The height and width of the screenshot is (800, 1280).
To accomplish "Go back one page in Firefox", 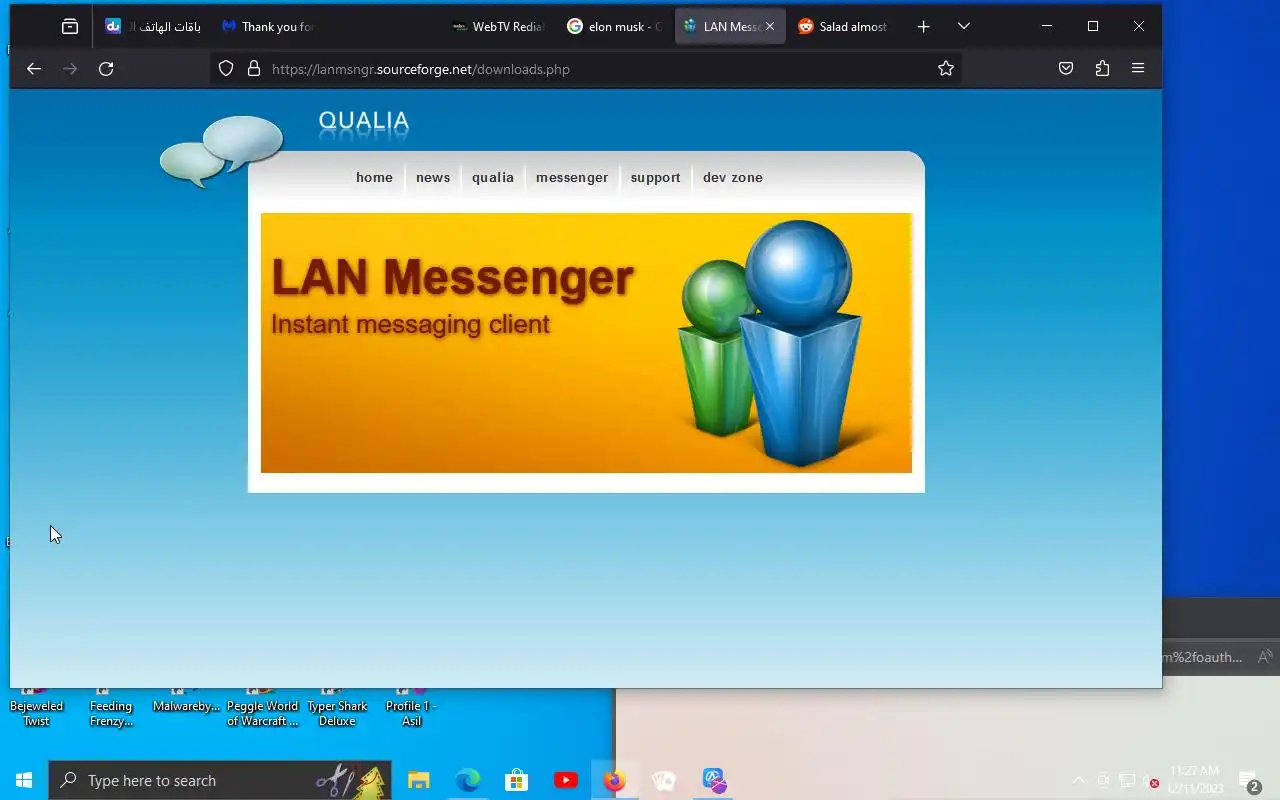I will (x=34, y=69).
